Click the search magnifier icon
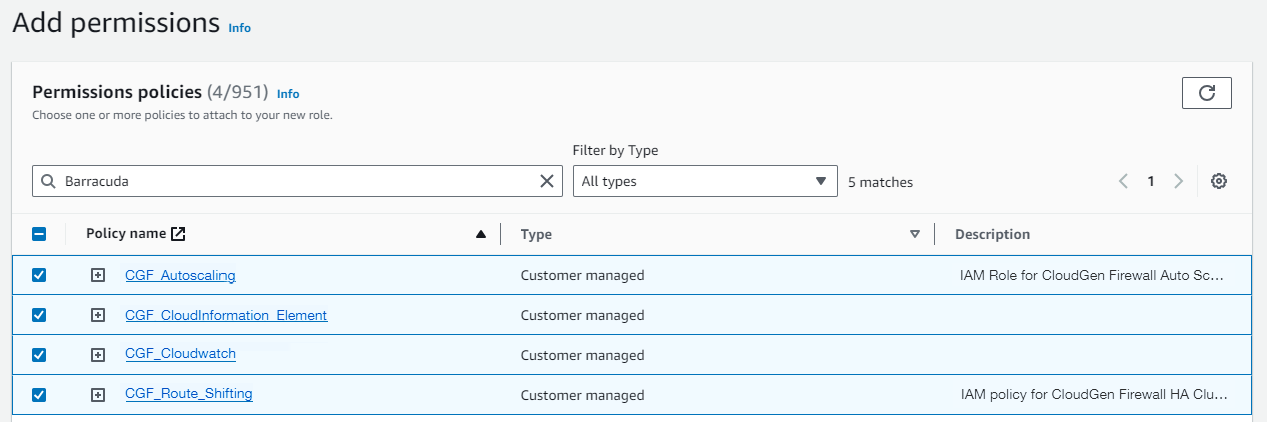This screenshot has height=422, width=1267. tap(48, 182)
